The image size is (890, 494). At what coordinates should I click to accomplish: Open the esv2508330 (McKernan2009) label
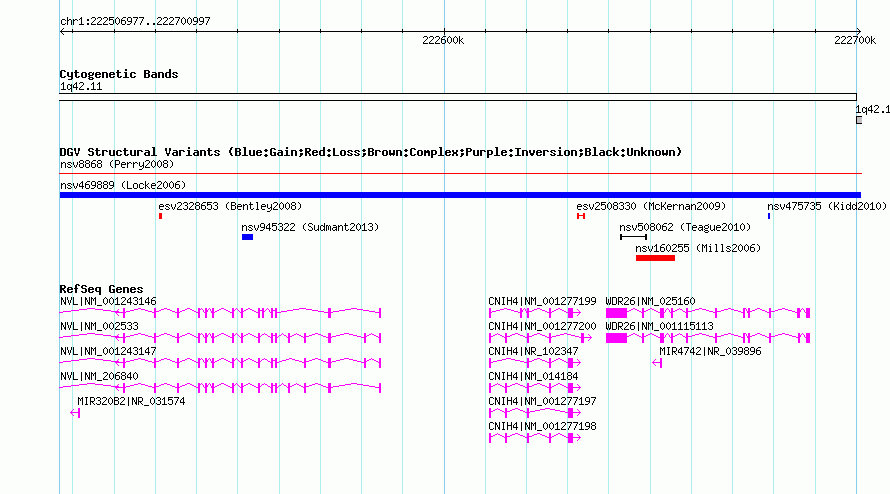tap(651, 206)
